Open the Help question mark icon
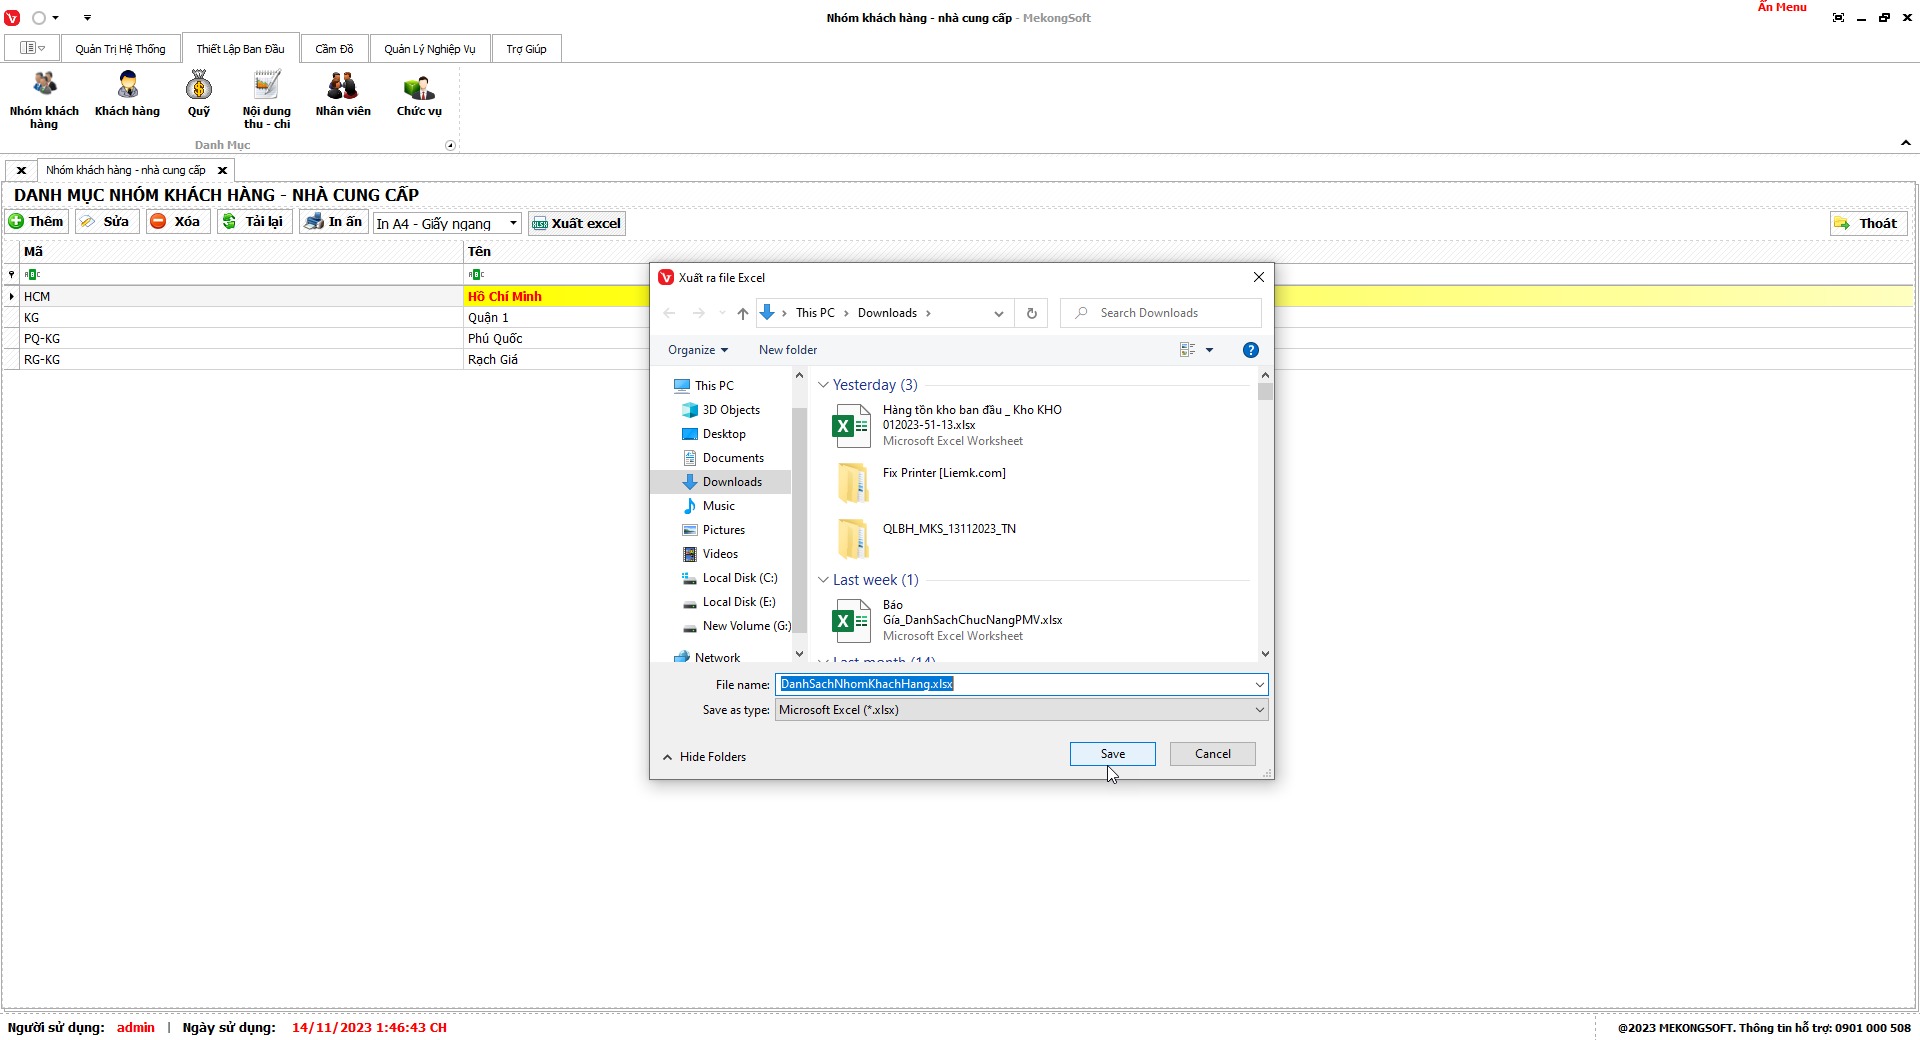Screen dimensions: 1920x1040 [1251, 350]
